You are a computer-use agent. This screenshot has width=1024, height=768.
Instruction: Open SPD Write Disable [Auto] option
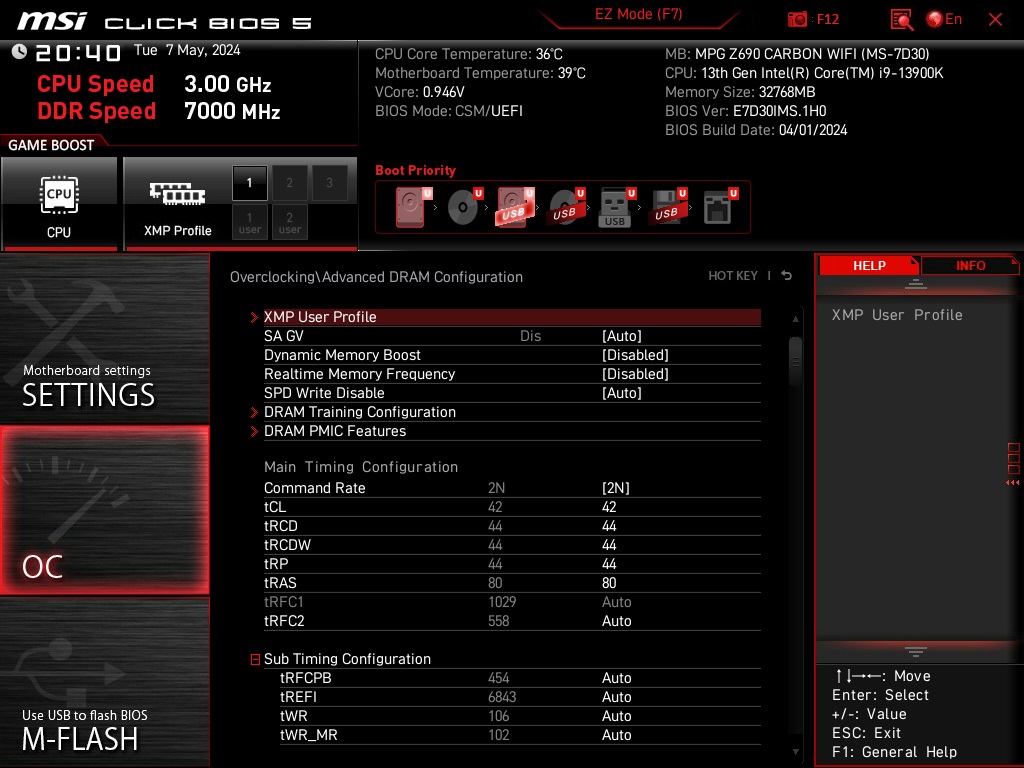click(x=622, y=392)
